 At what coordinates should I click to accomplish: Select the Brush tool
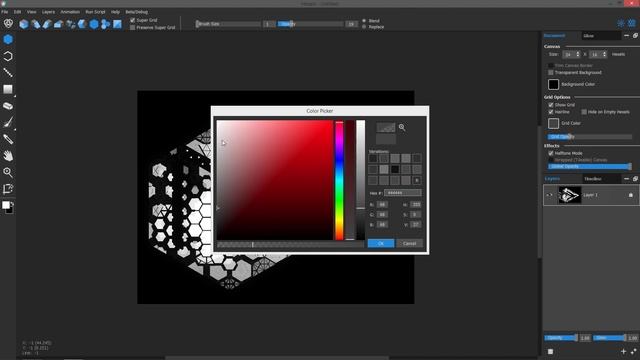pyautogui.click(x=8, y=122)
